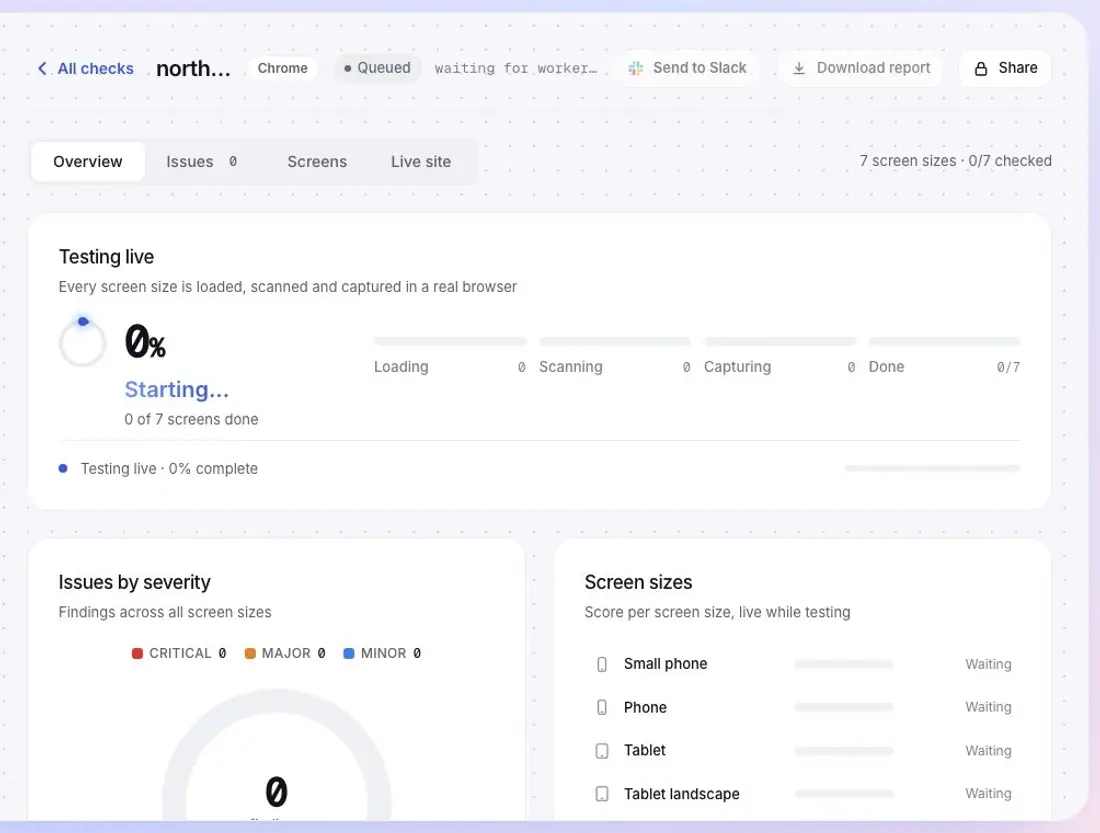Click the blue MINOR legend swatch
Image resolution: width=1100 pixels, height=833 pixels.
[349, 653]
